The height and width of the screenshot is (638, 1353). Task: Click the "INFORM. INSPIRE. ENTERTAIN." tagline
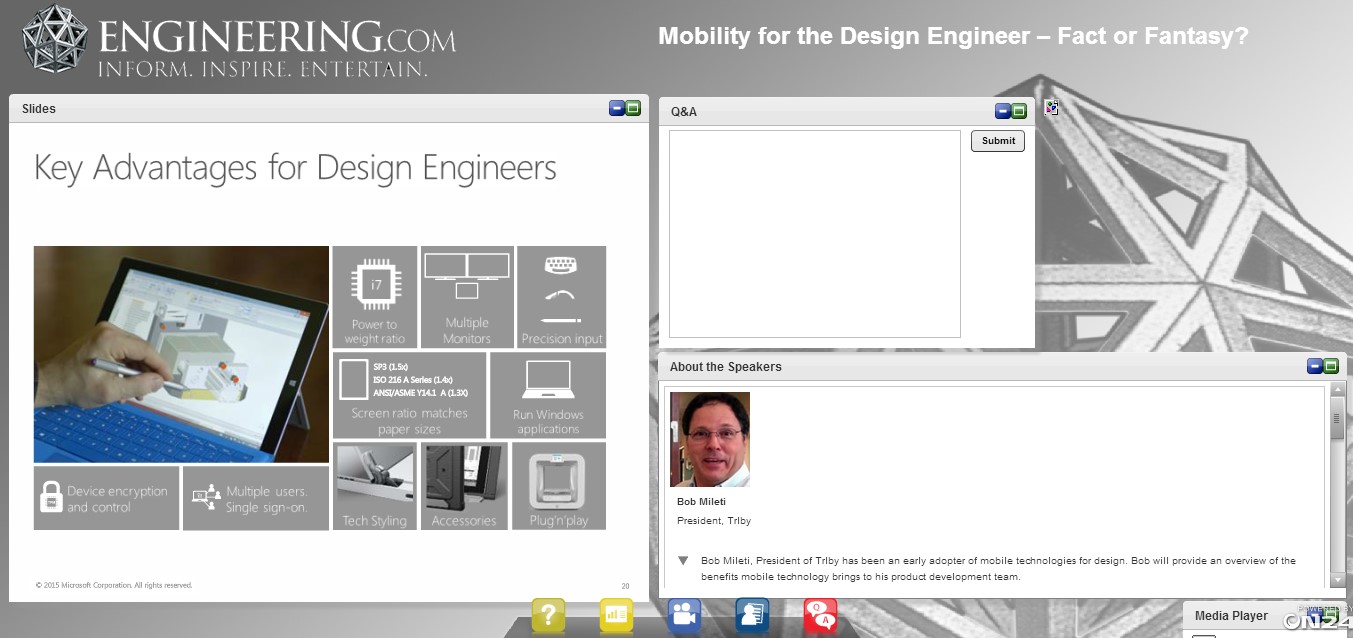click(x=262, y=69)
